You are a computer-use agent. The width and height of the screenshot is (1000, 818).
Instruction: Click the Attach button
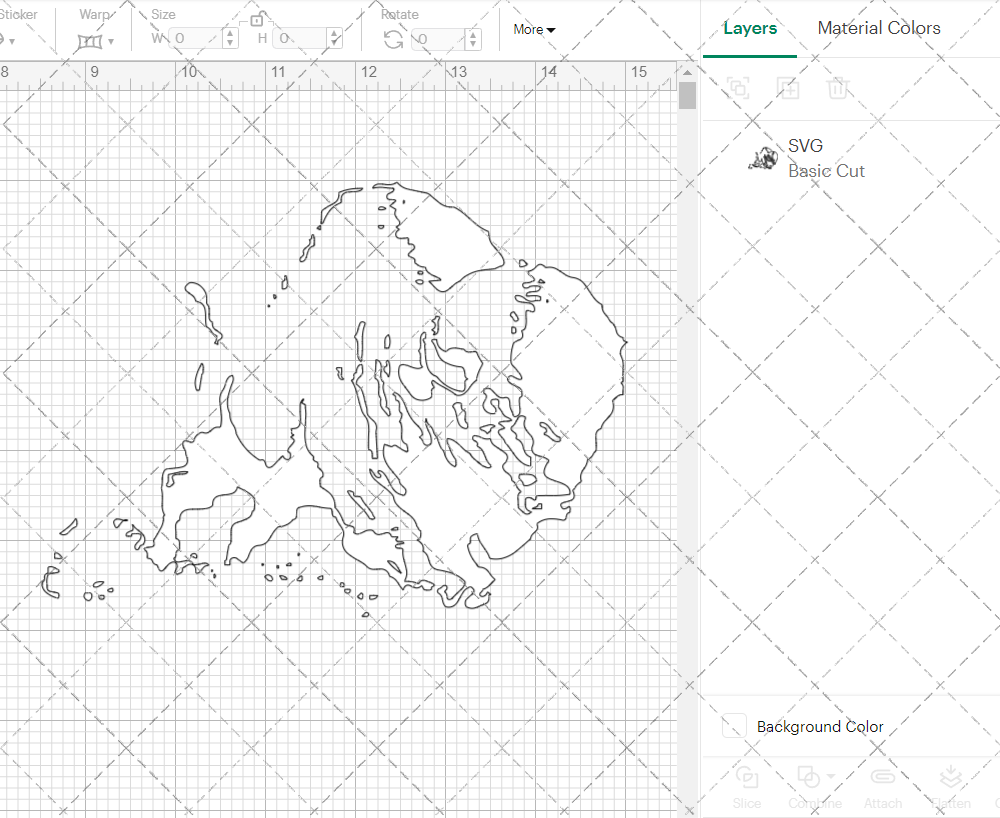tap(883, 788)
